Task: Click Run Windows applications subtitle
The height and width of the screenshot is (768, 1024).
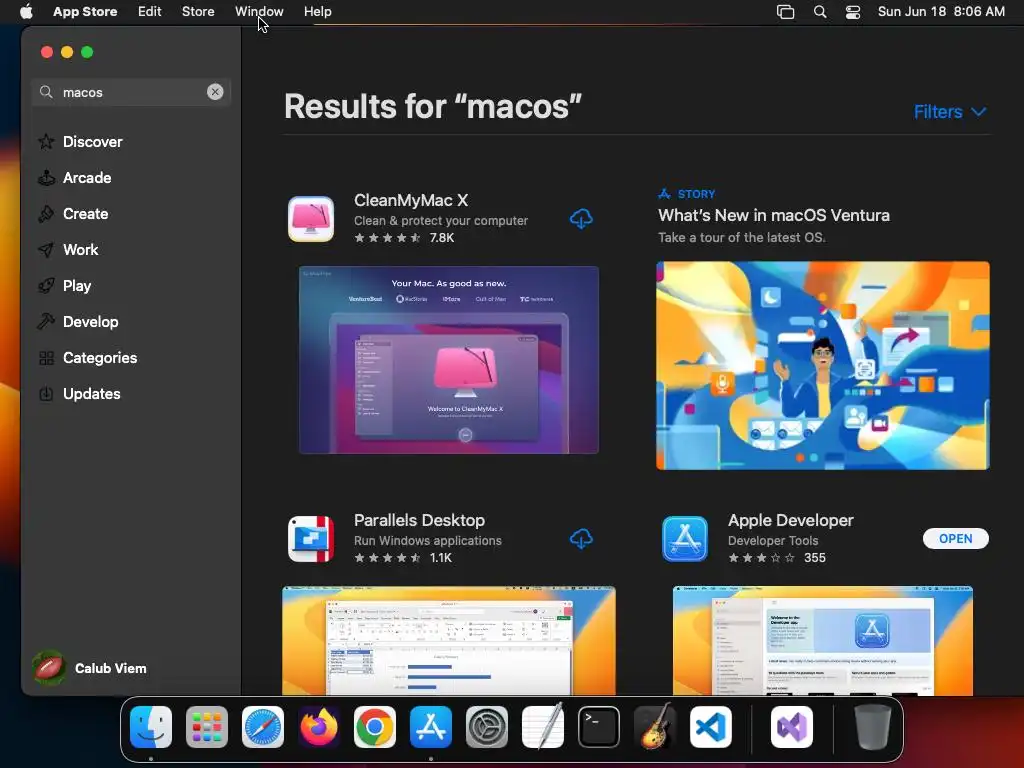Action: click(428, 541)
